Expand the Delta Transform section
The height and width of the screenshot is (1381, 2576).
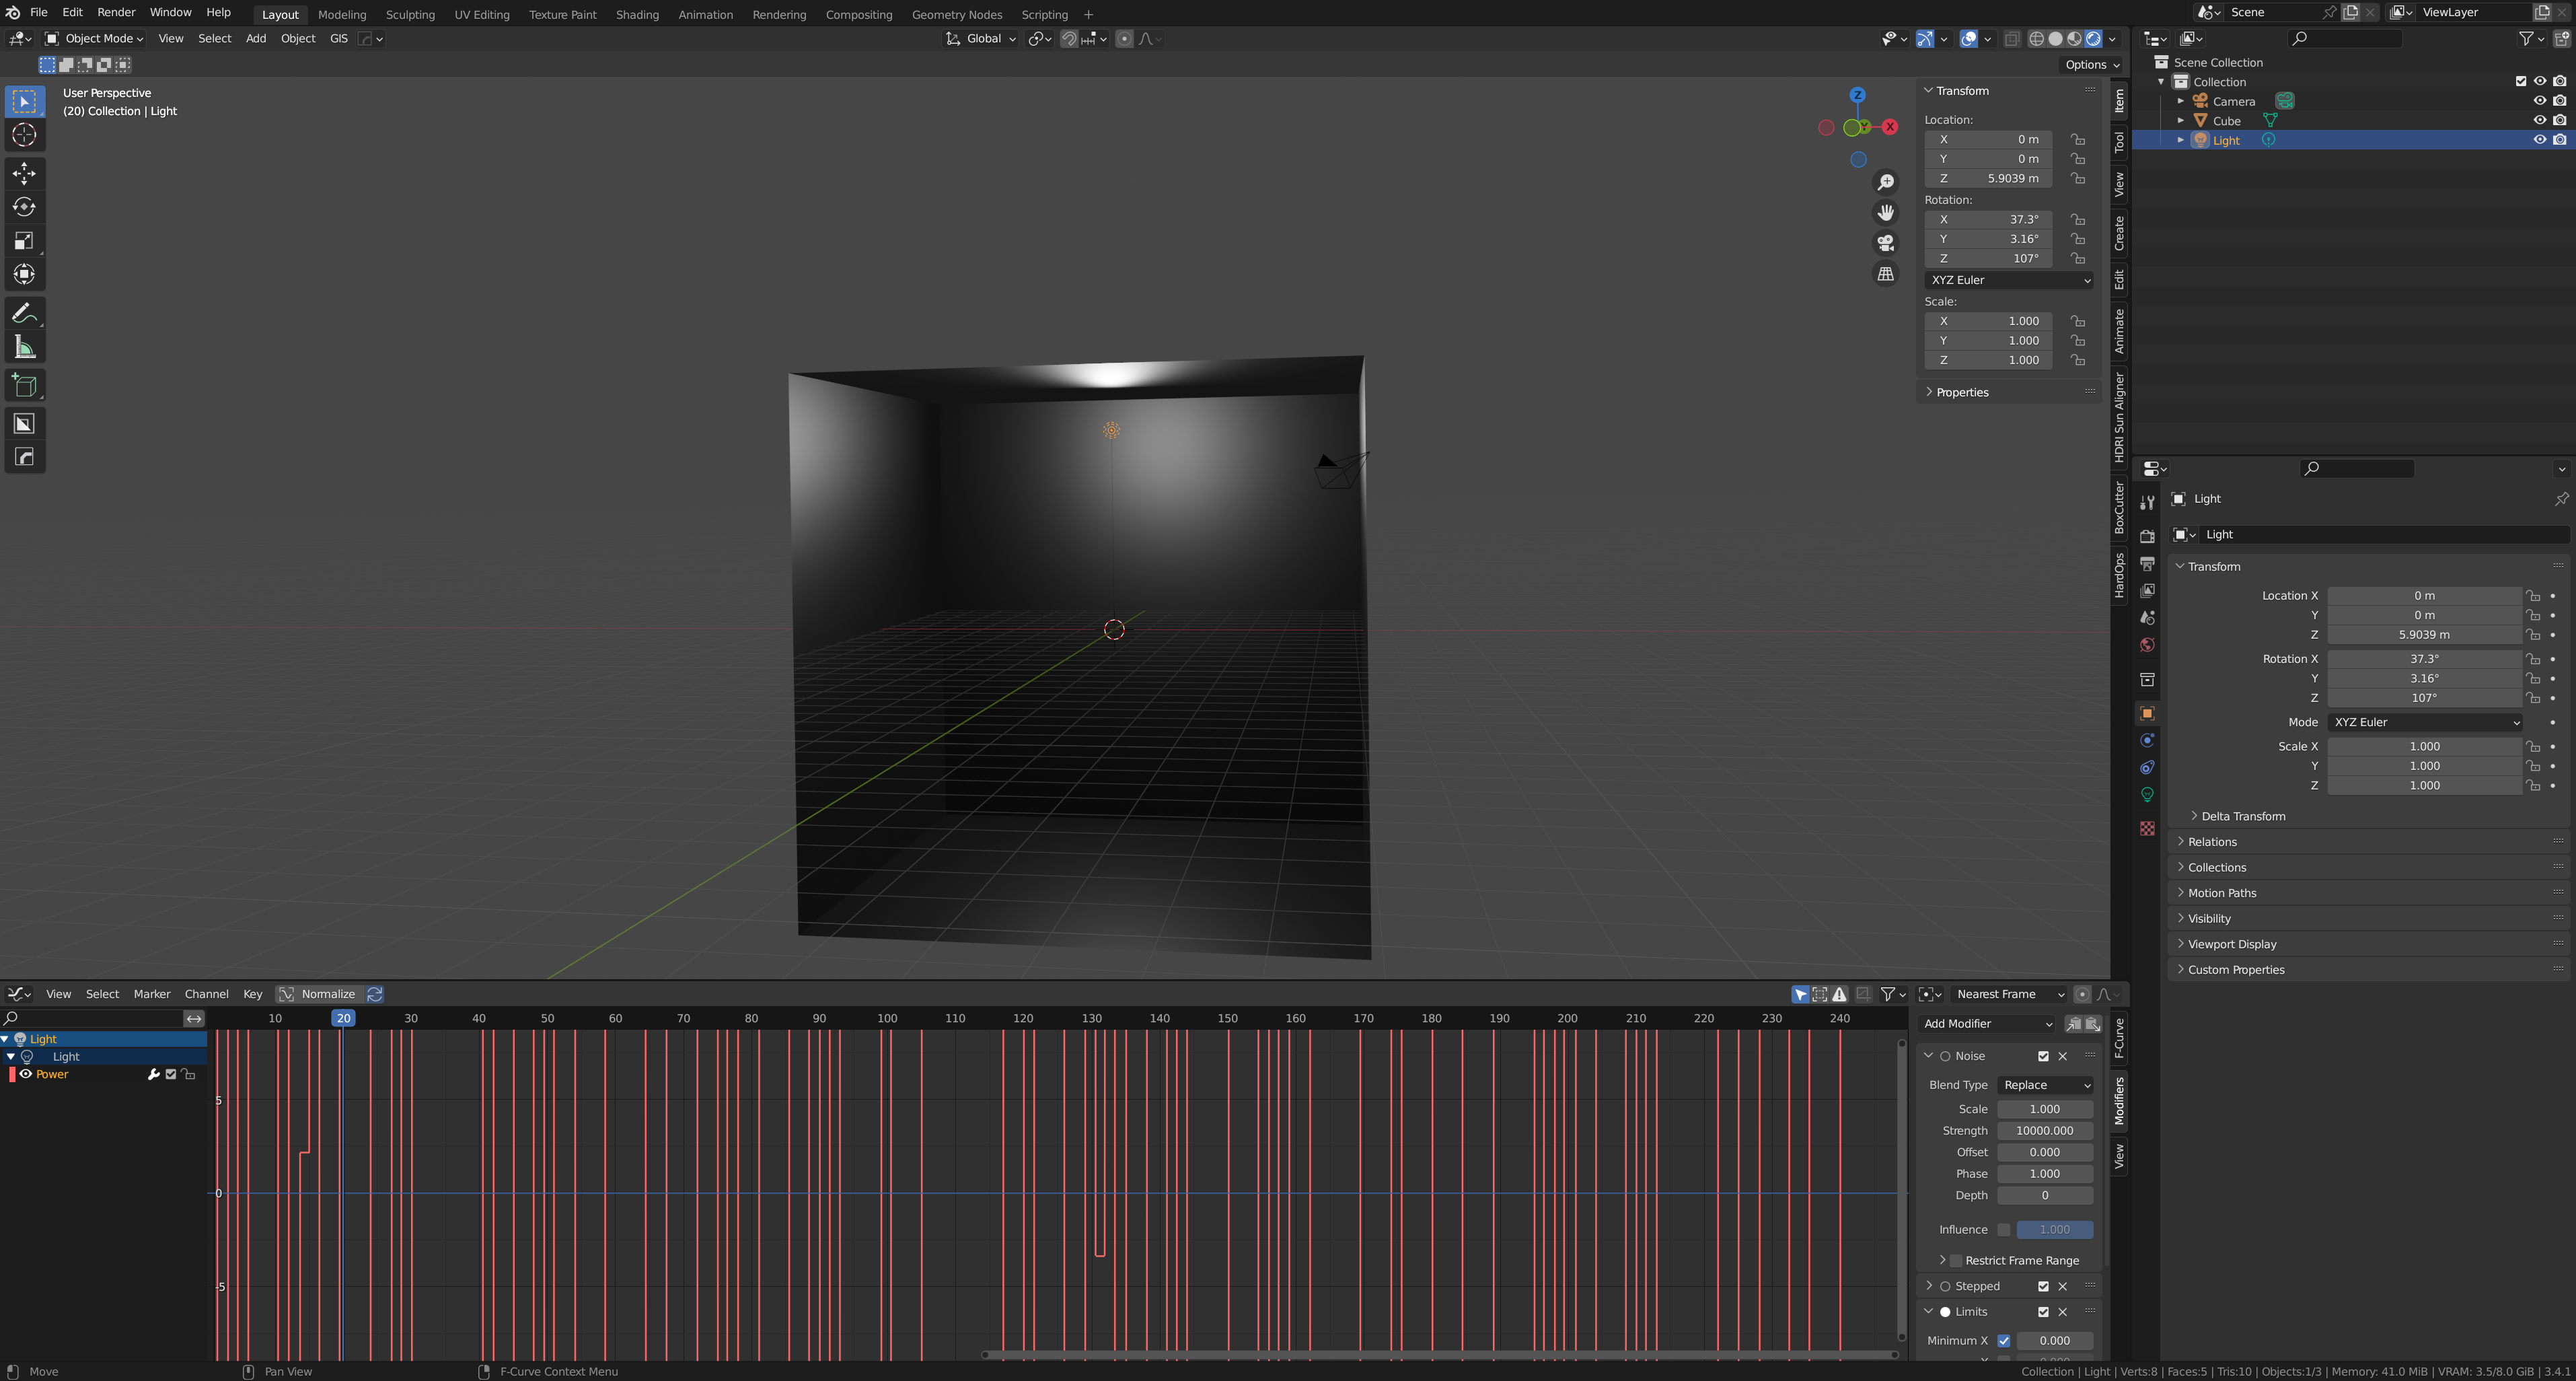click(x=2242, y=816)
